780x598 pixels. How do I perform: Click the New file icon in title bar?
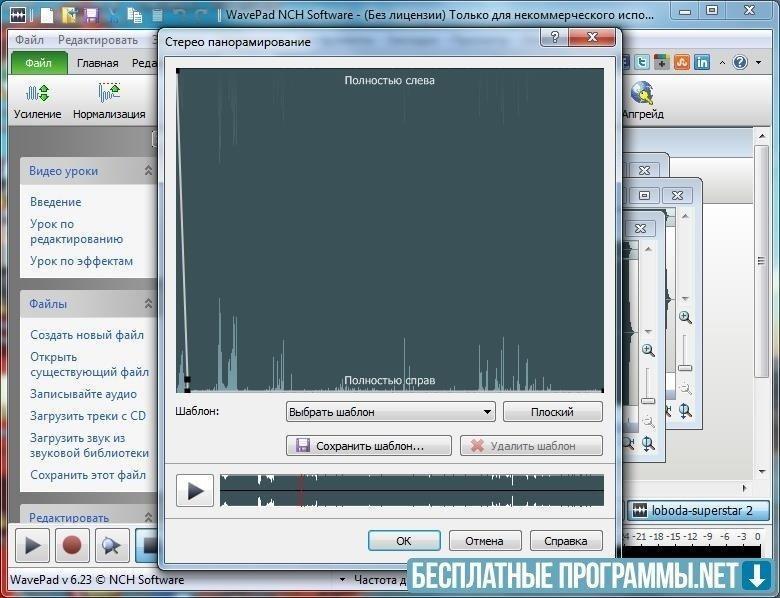[x=47, y=15]
